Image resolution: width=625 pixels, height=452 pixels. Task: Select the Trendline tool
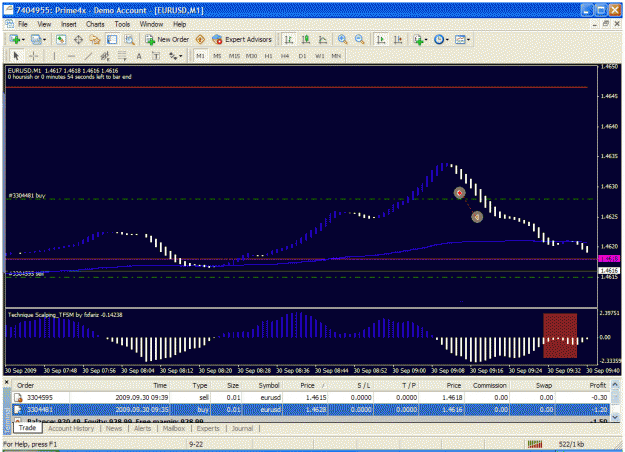[x=88, y=56]
